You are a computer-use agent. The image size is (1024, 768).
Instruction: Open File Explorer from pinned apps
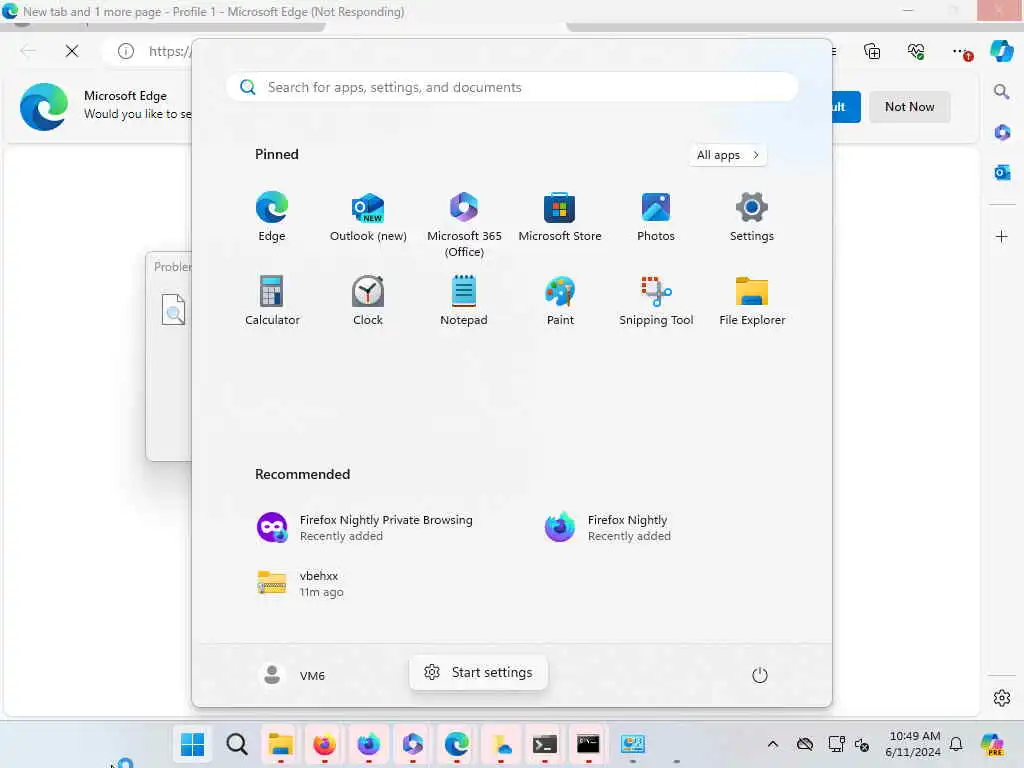tap(752, 300)
